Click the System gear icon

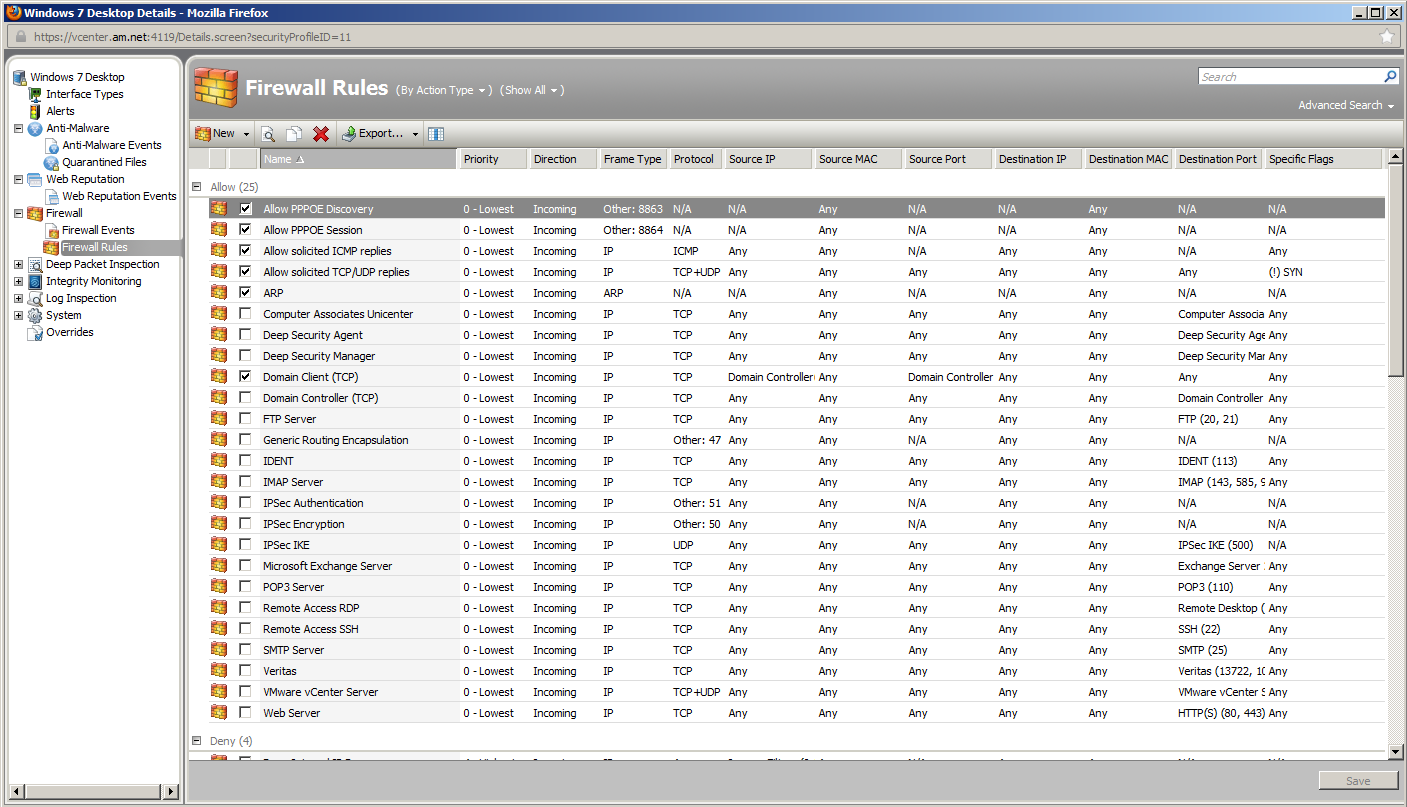coord(35,315)
